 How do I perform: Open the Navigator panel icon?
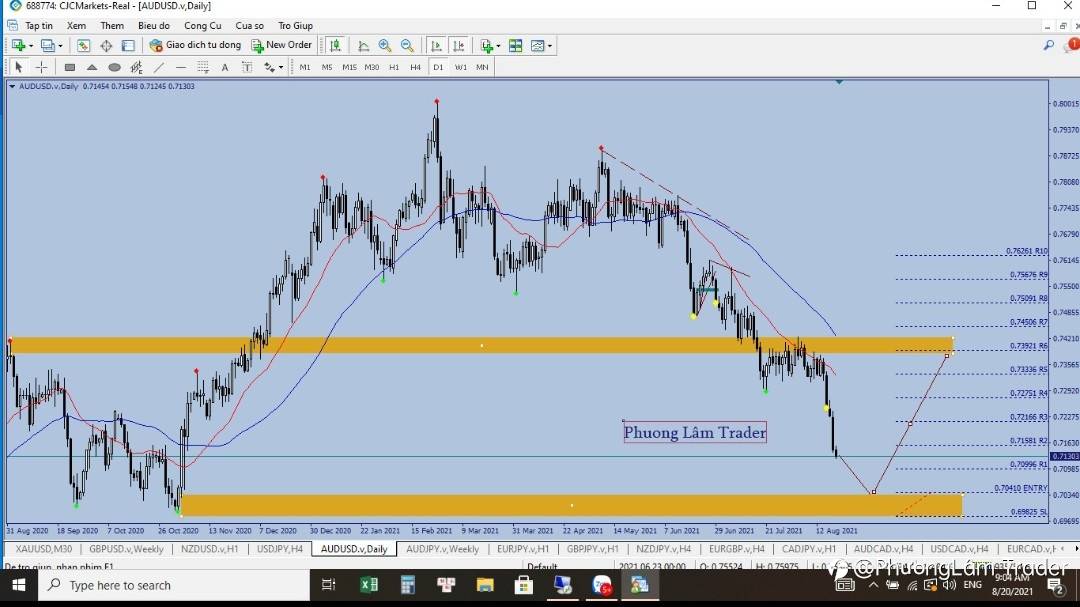[128, 45]
